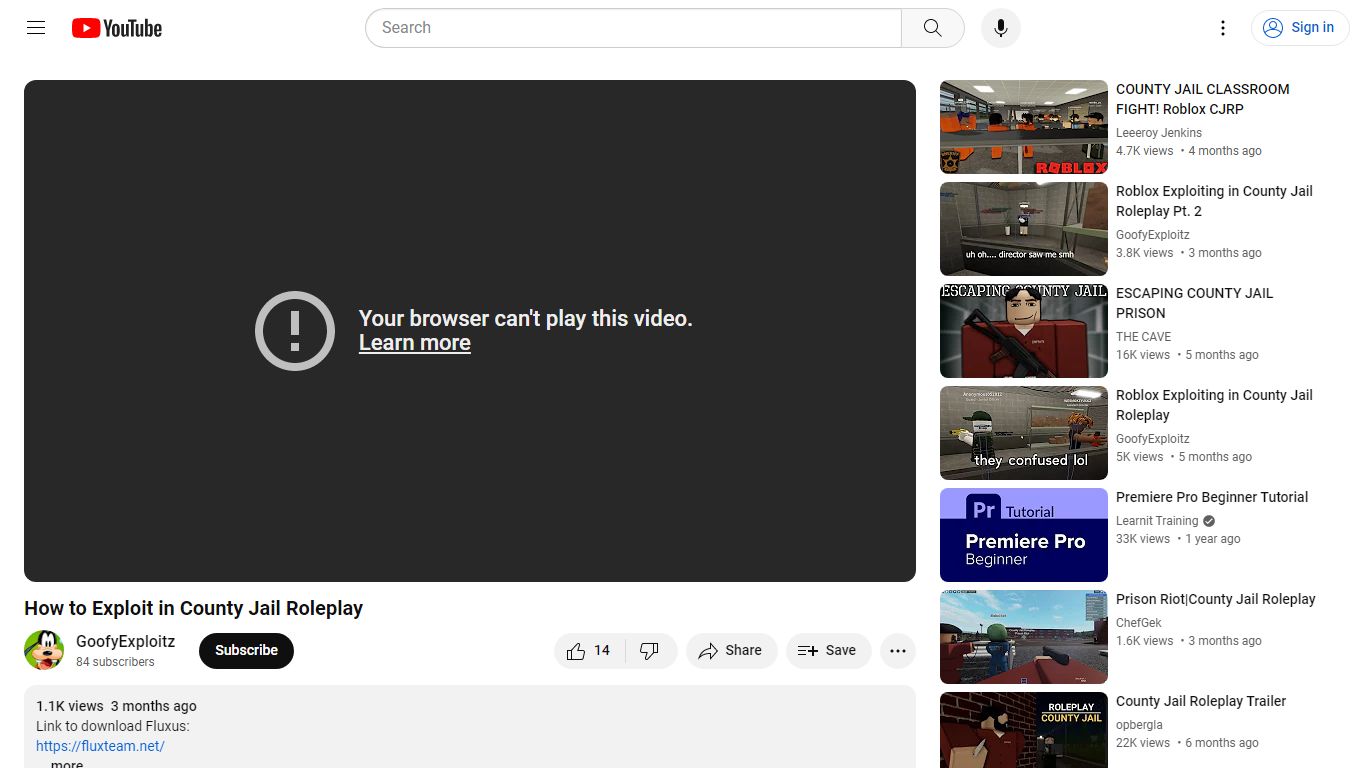Open 'Premiere Pro Beginner Tutorial' title
Screen dimensions: 1366x768
(1212, 497)
